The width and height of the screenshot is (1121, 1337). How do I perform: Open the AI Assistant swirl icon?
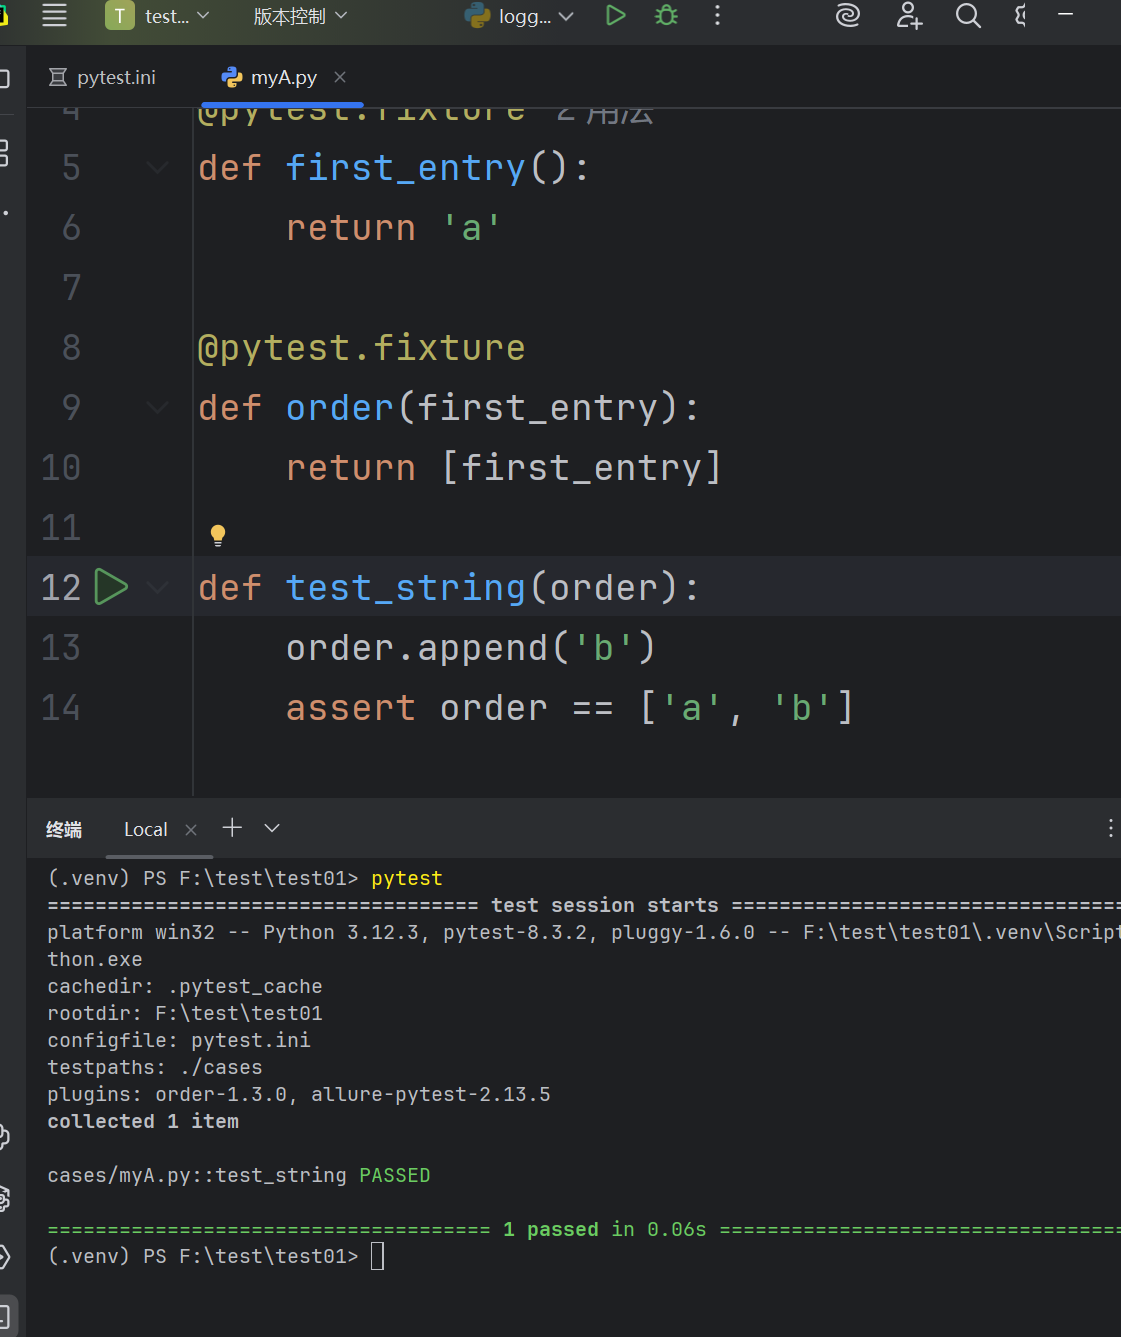click(848, 15)
